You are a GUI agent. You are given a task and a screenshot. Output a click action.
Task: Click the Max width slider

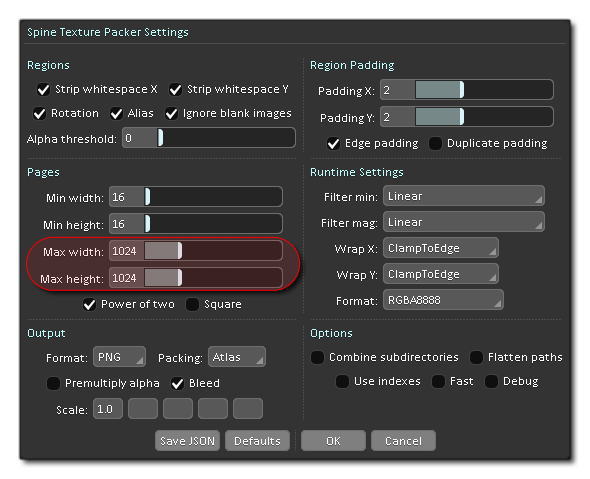pos(213,251)
